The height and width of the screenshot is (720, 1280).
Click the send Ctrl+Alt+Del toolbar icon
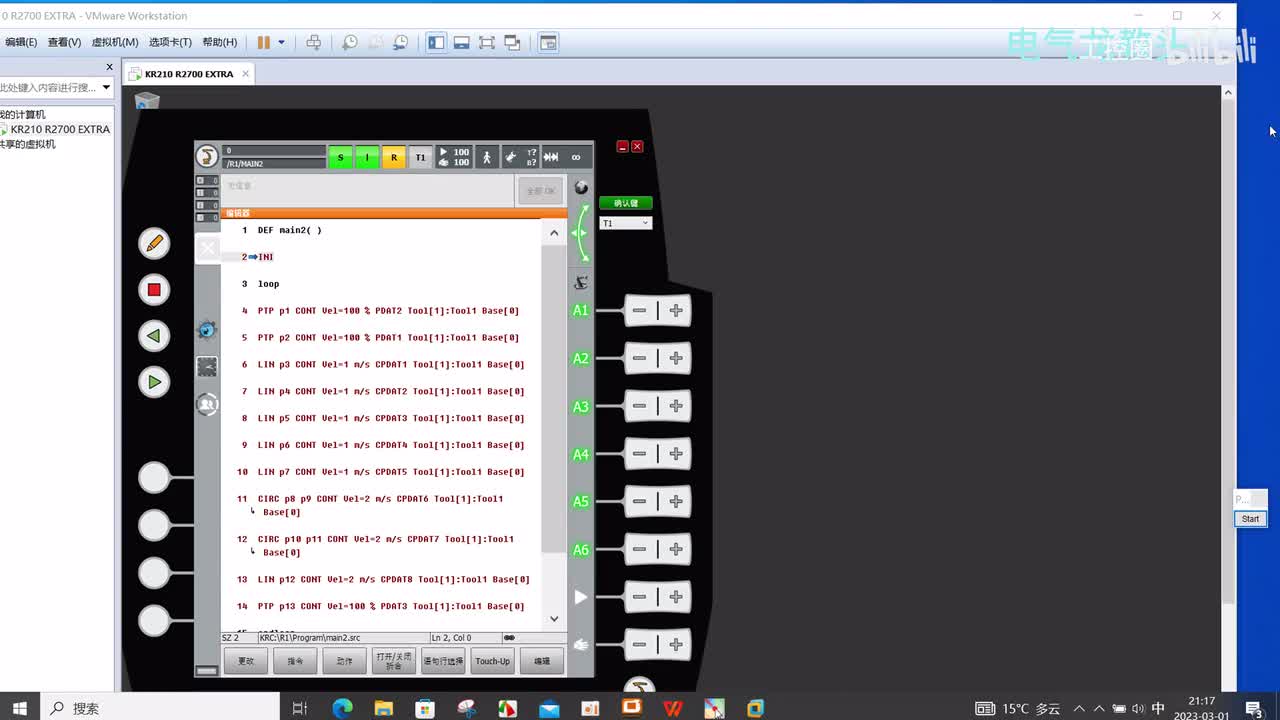[x=314, y=42]
